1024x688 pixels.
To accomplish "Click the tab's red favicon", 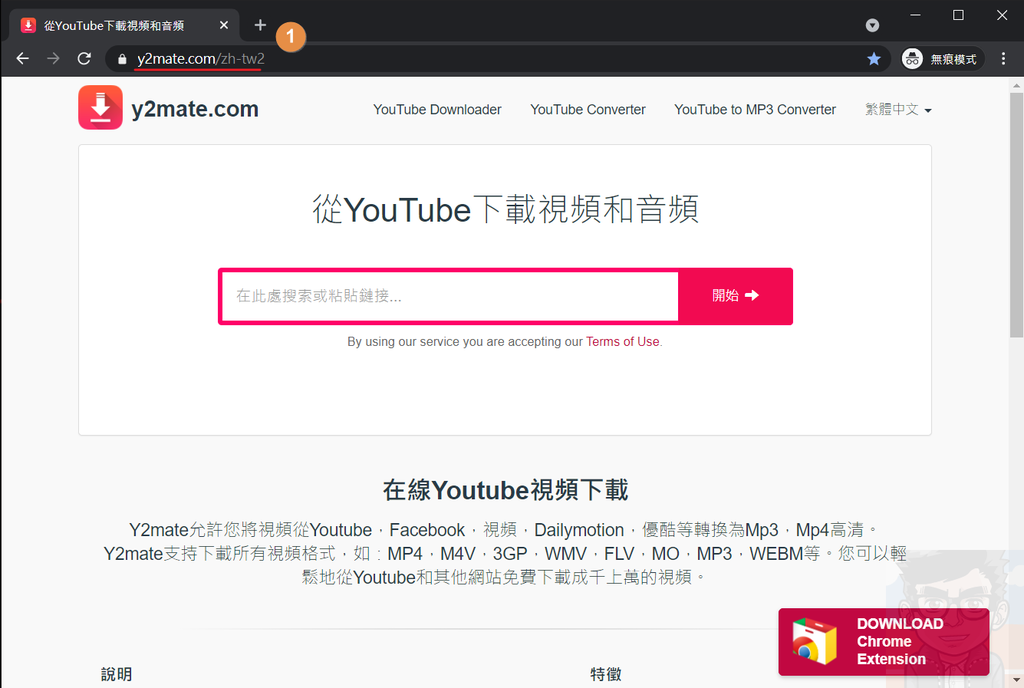I will pos(28,25).
